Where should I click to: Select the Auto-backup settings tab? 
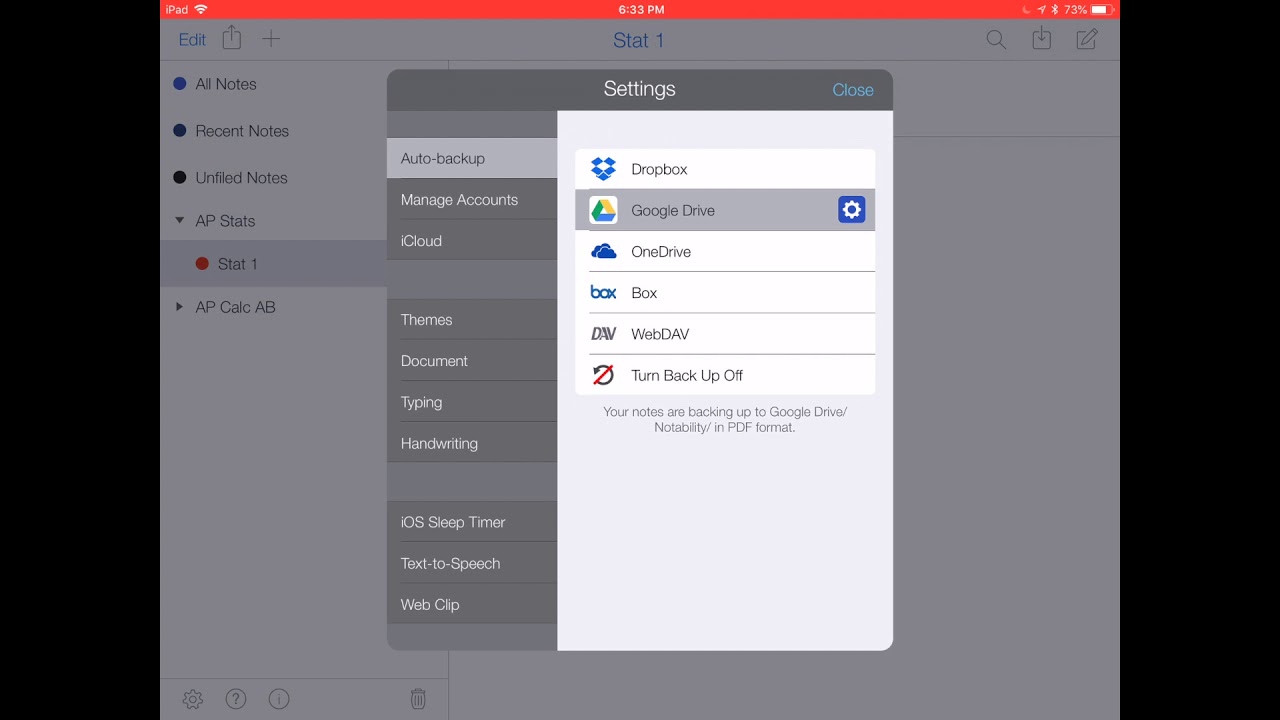pos(472,158)
